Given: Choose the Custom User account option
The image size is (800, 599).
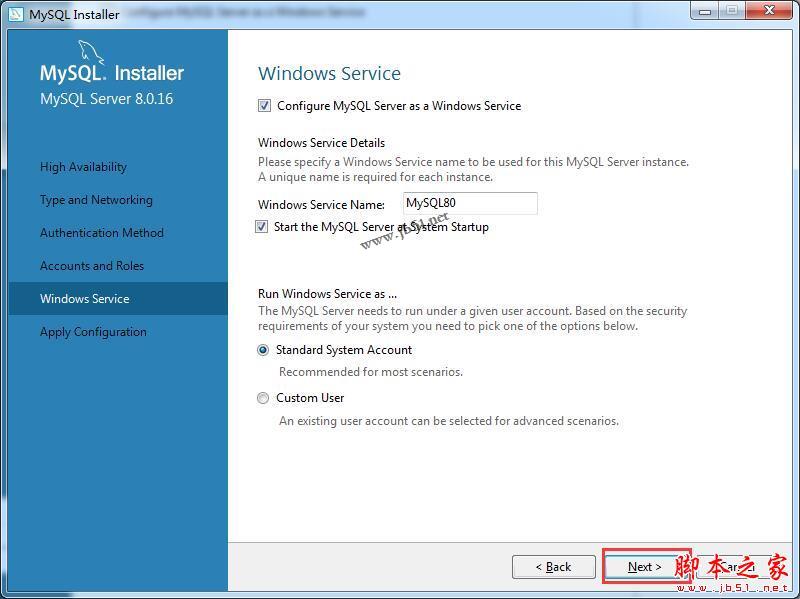Looking at the screenshot, I should 263,397.
